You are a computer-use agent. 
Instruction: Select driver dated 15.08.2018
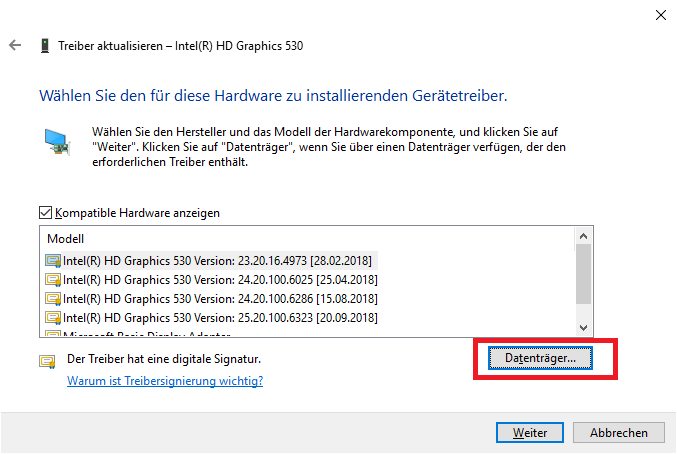tap(220, 299)
